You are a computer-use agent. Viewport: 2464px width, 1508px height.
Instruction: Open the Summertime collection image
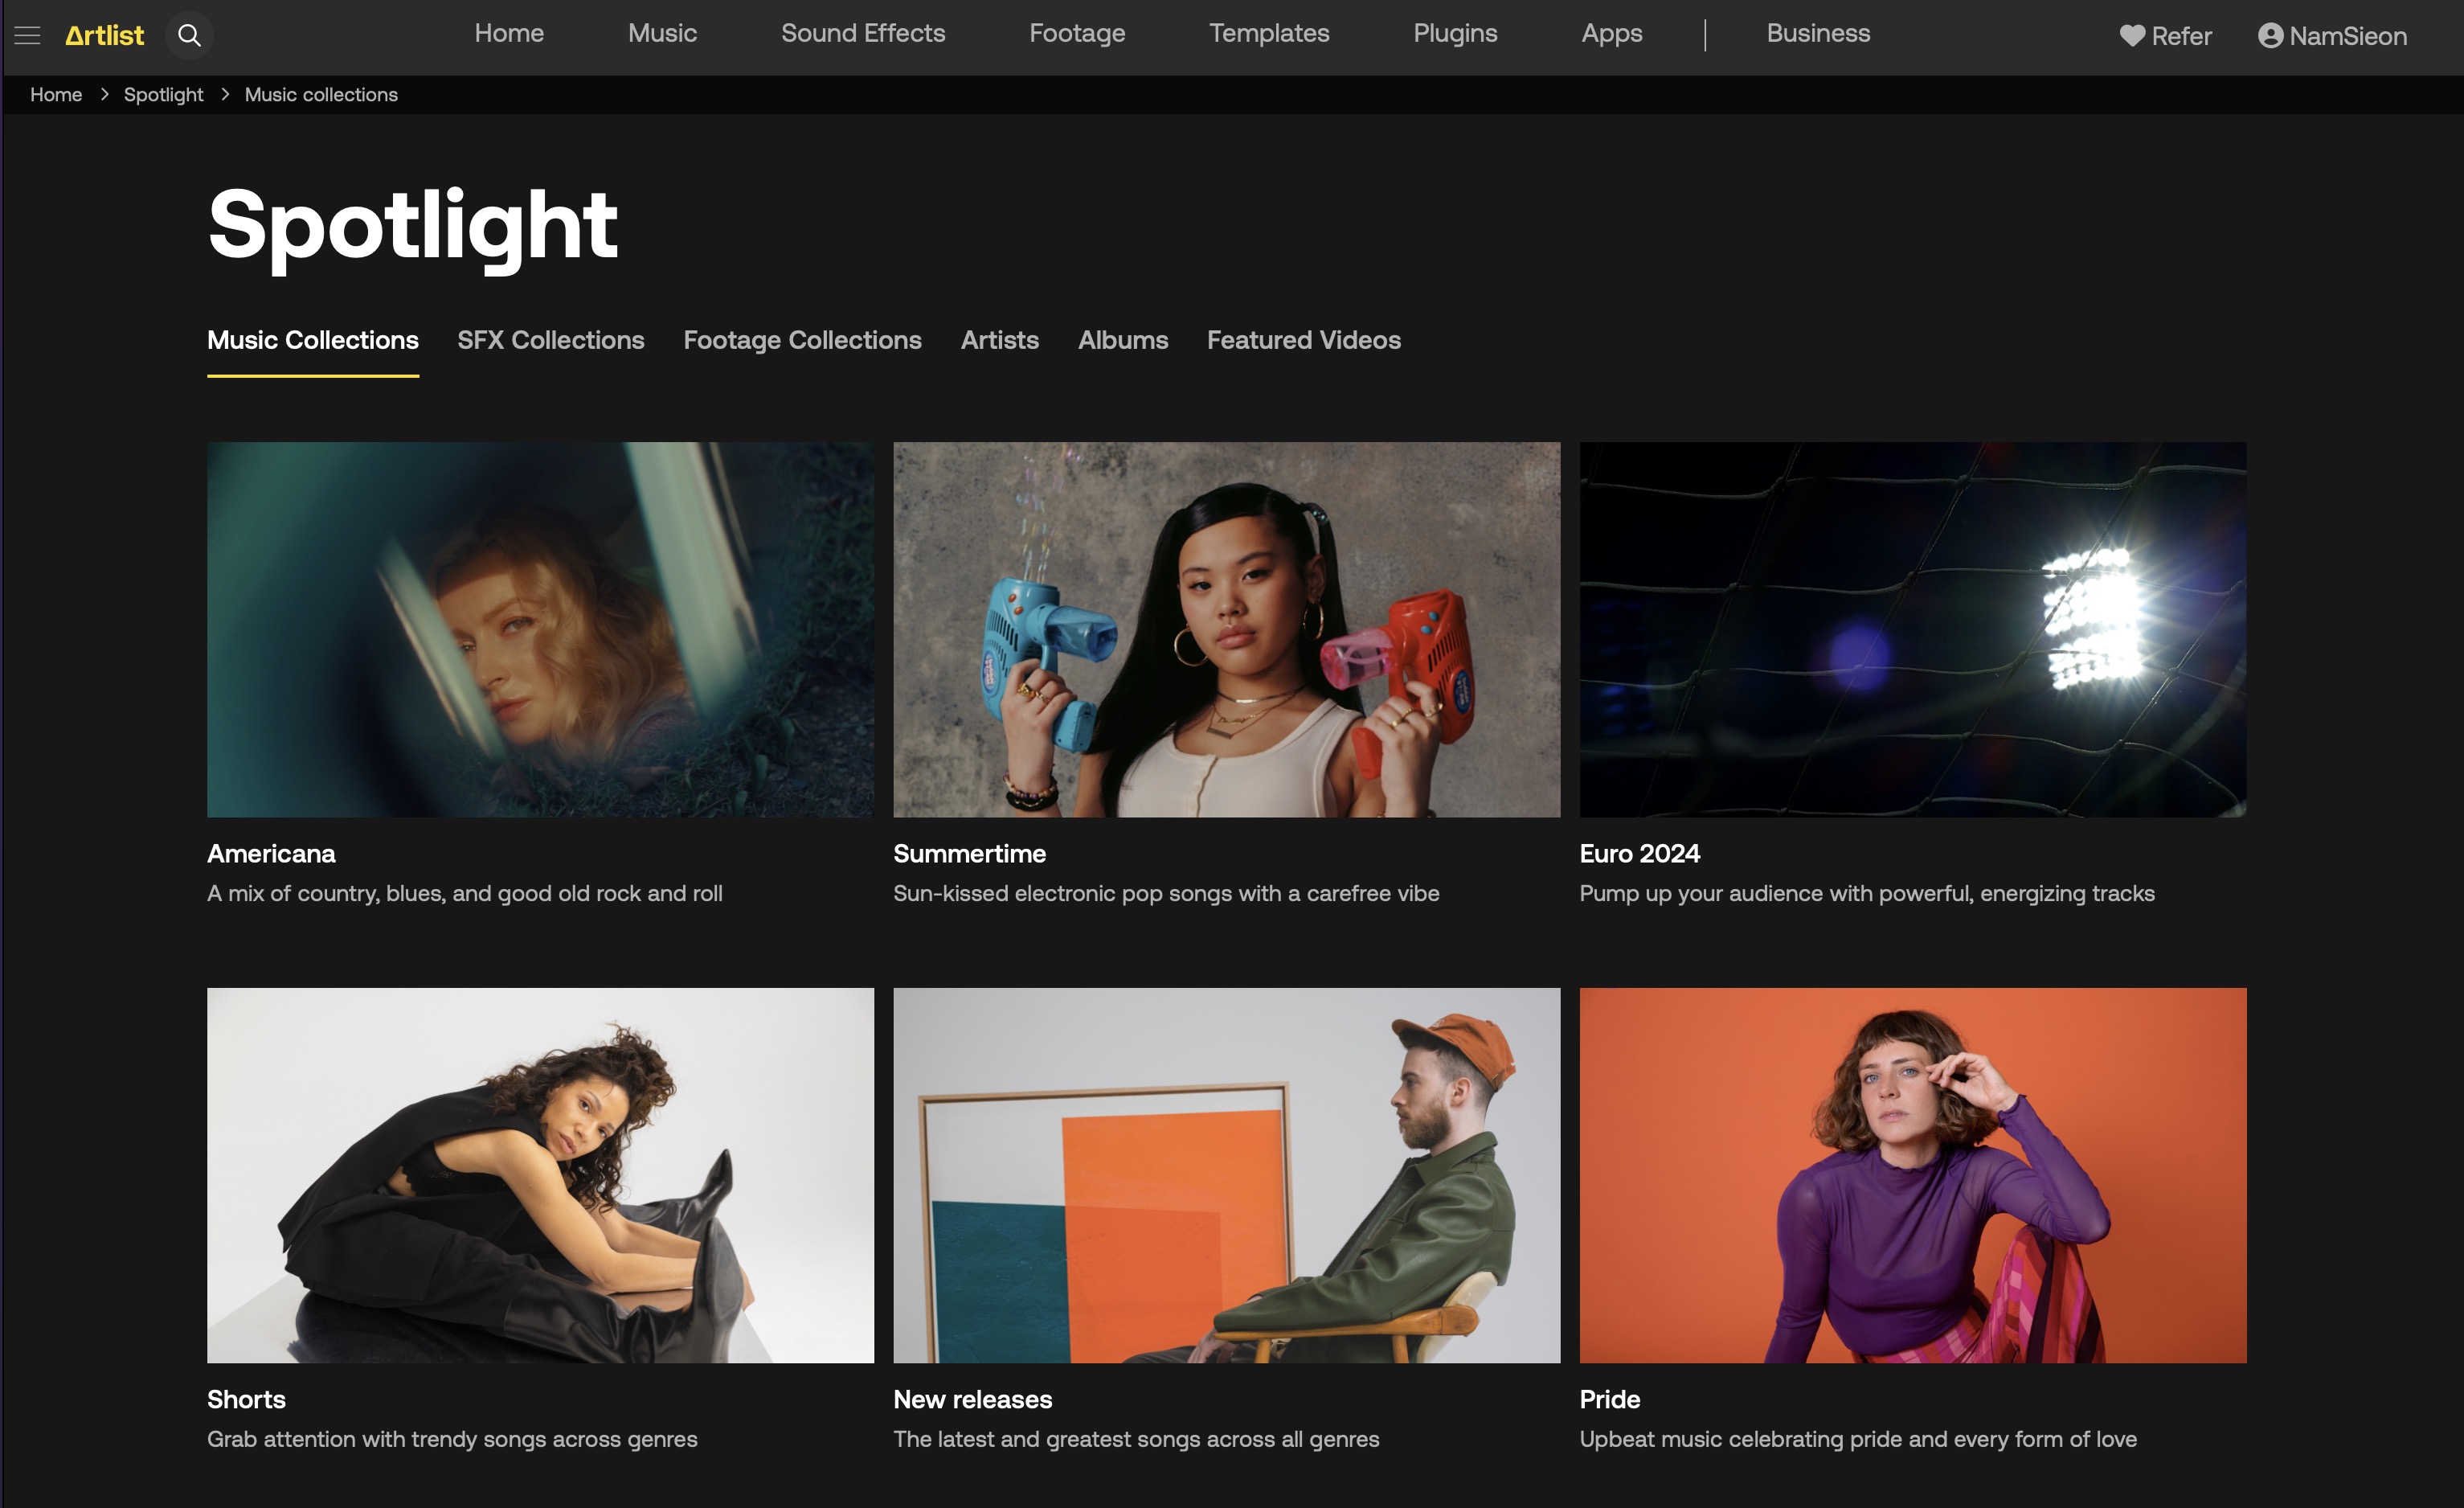click(1226, 629)
